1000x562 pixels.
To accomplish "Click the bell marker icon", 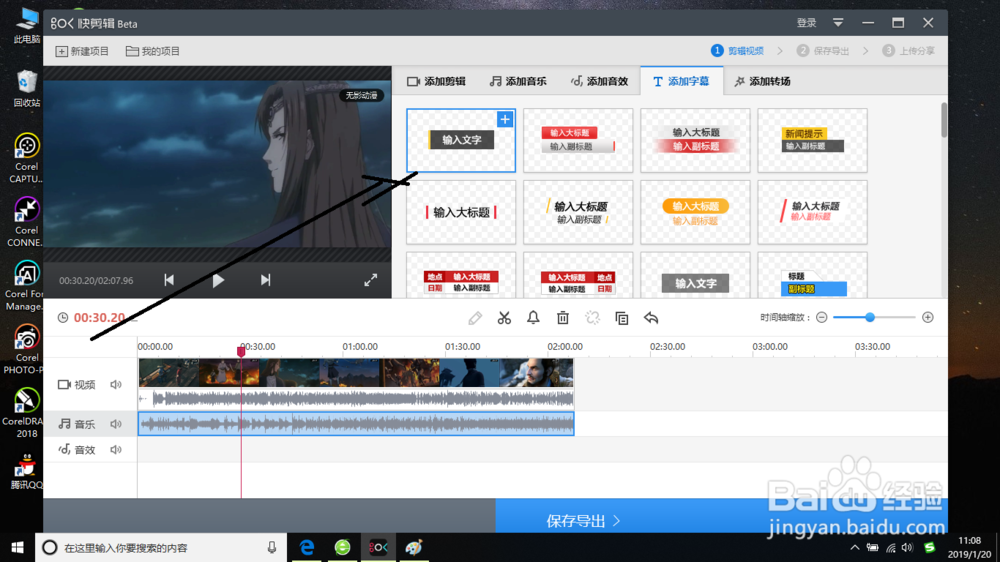I will pyautogui.click(x=533, y=318).
